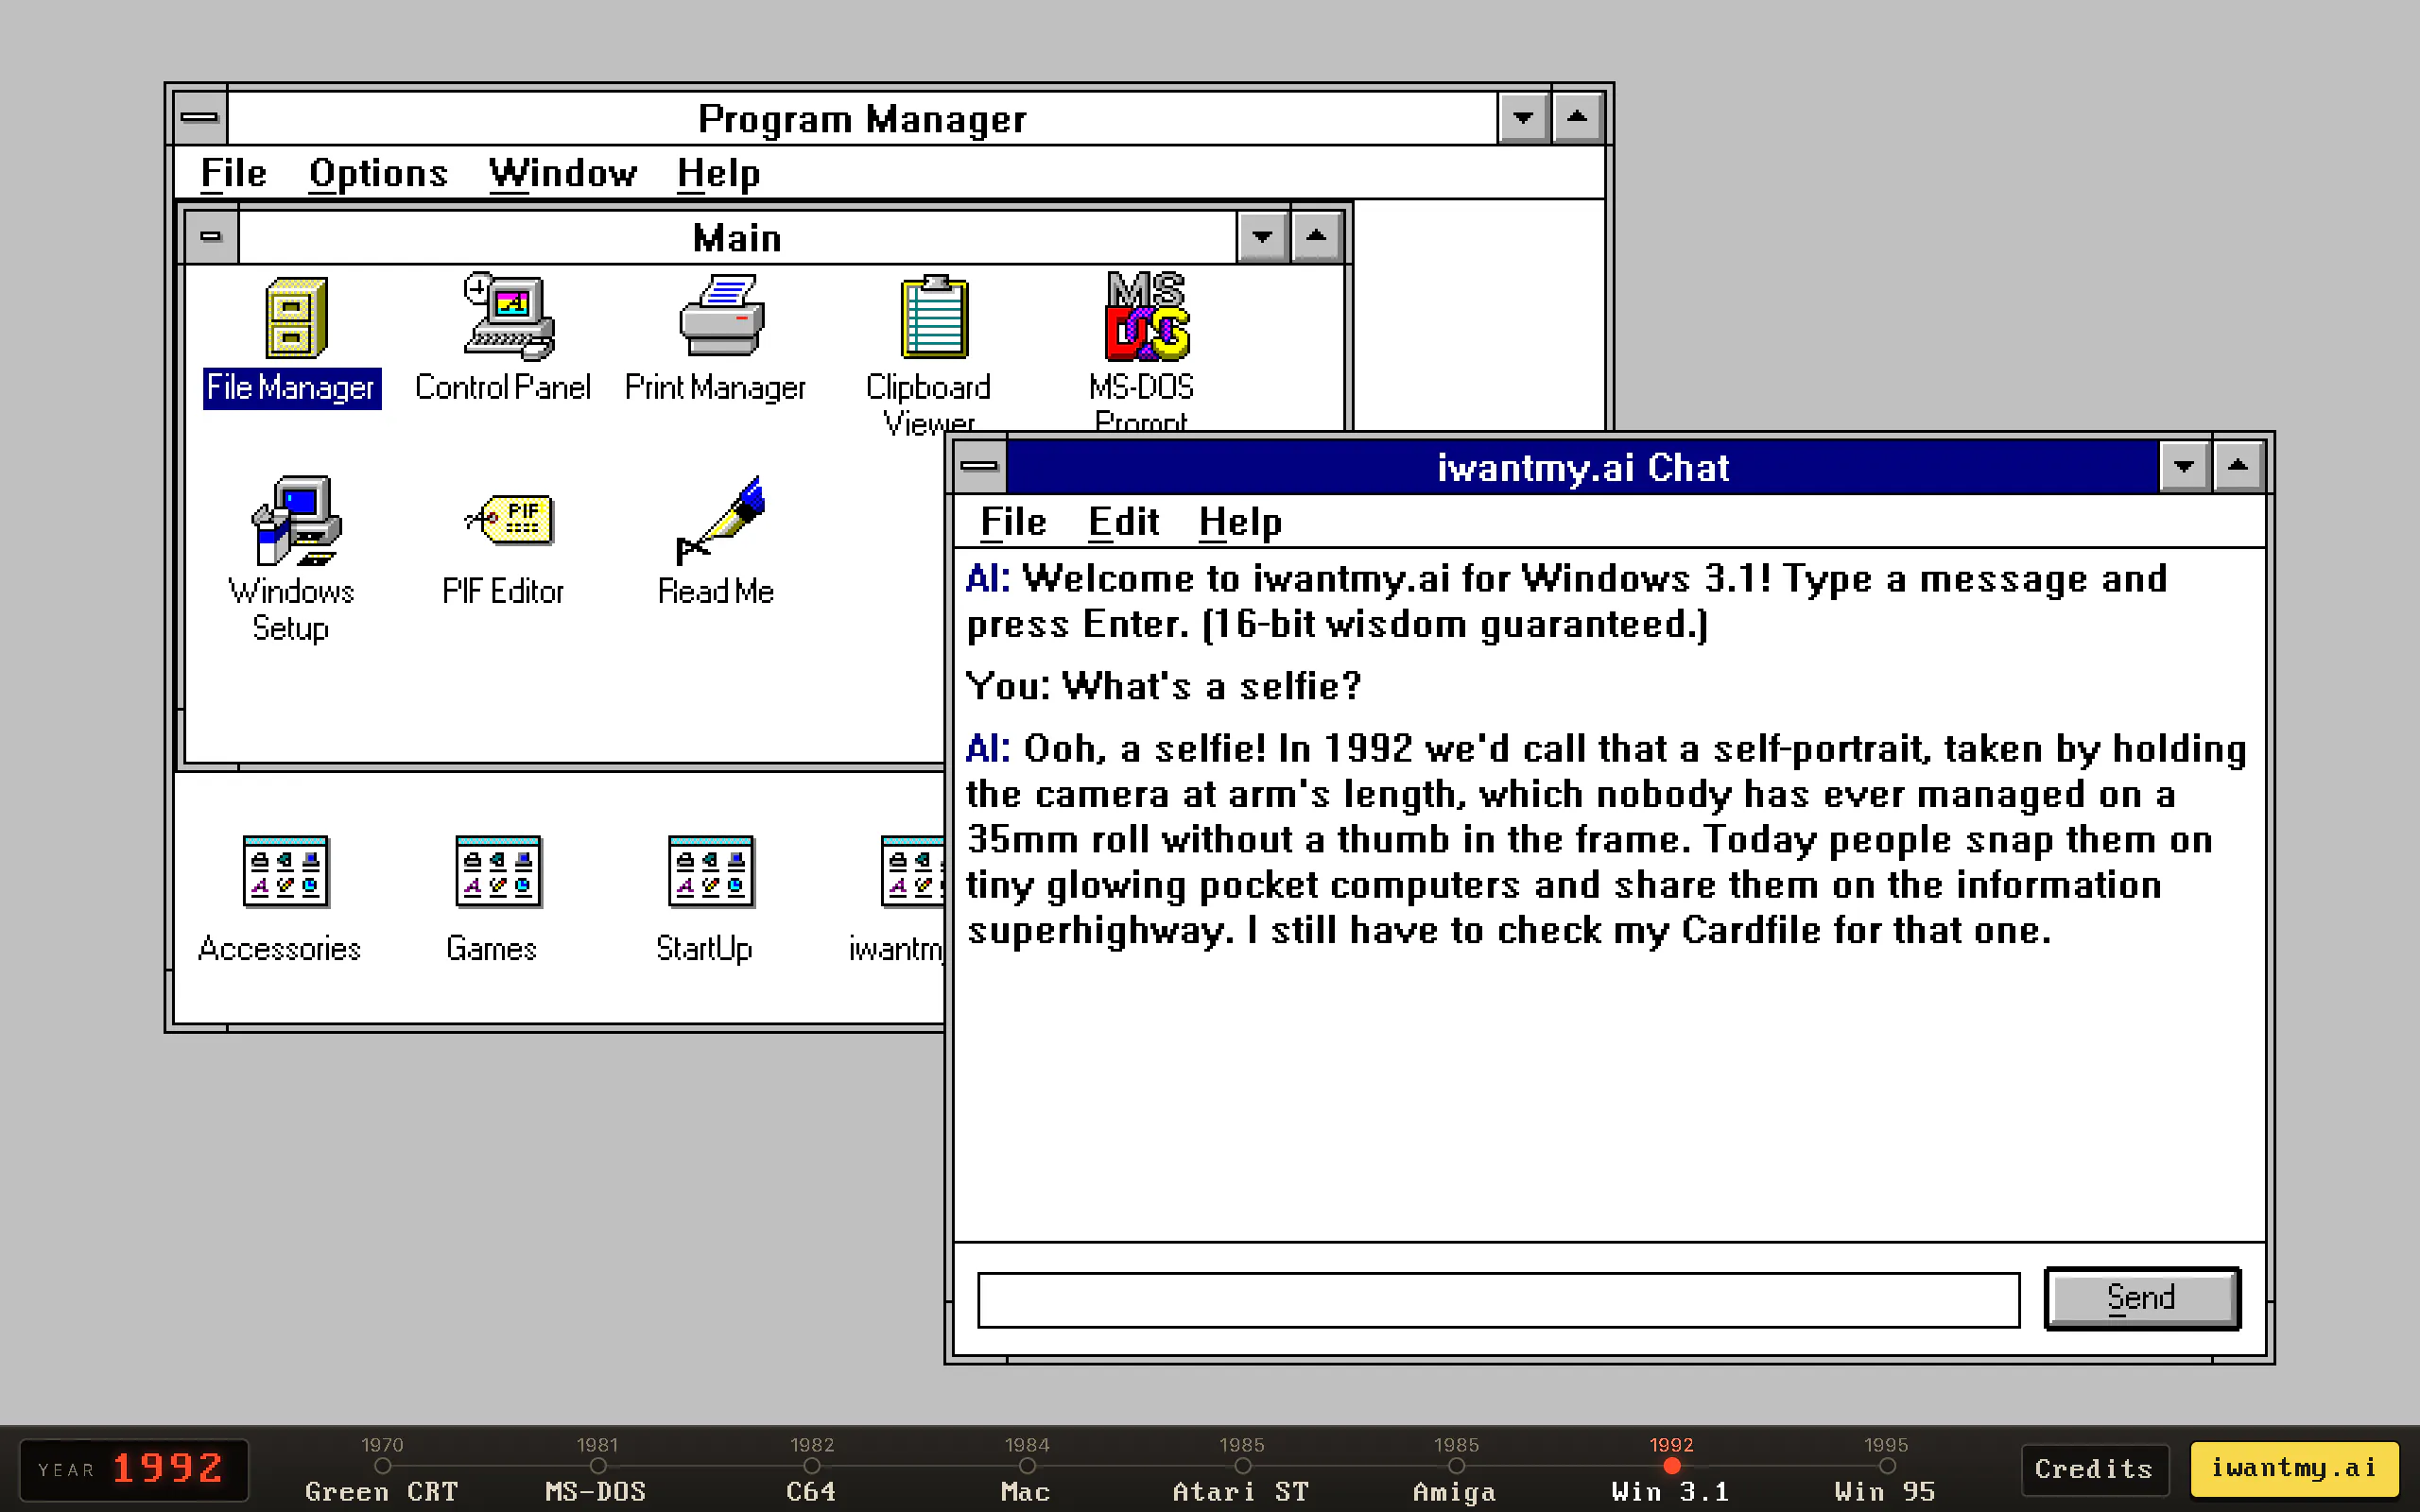
Task: Open the File Manager icon
Action: coord(292,340)
